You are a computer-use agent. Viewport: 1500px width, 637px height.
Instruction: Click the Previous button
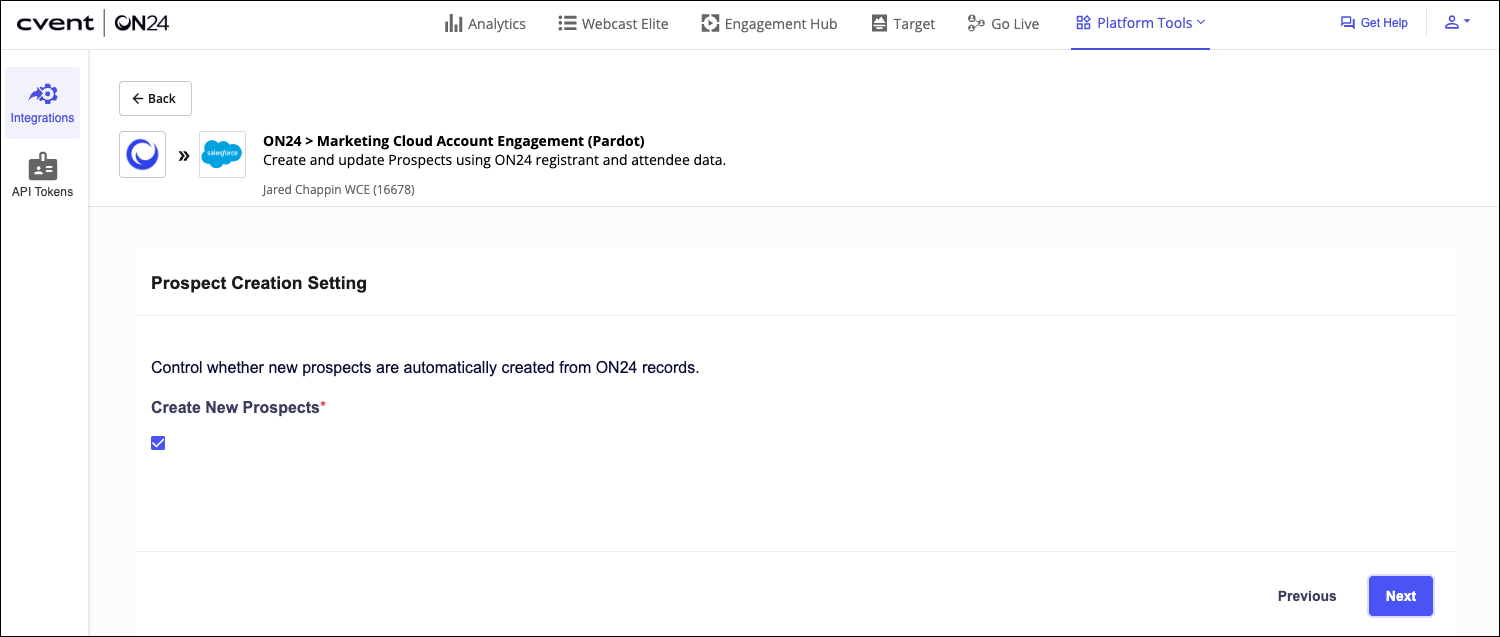(1307, 596)
